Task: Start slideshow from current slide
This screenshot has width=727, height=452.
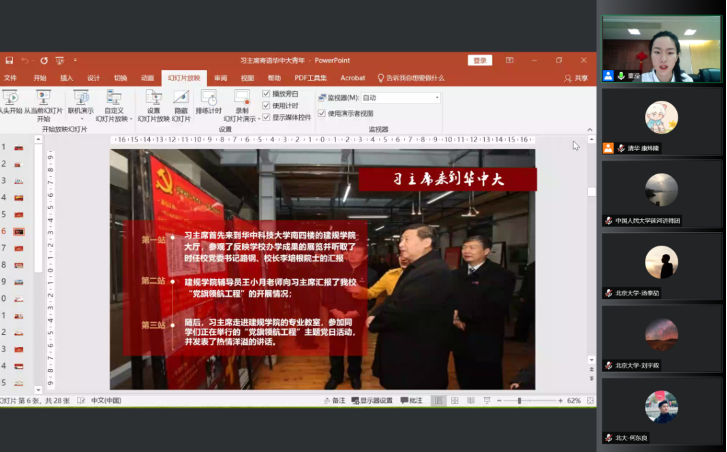Action: point(42,98)
